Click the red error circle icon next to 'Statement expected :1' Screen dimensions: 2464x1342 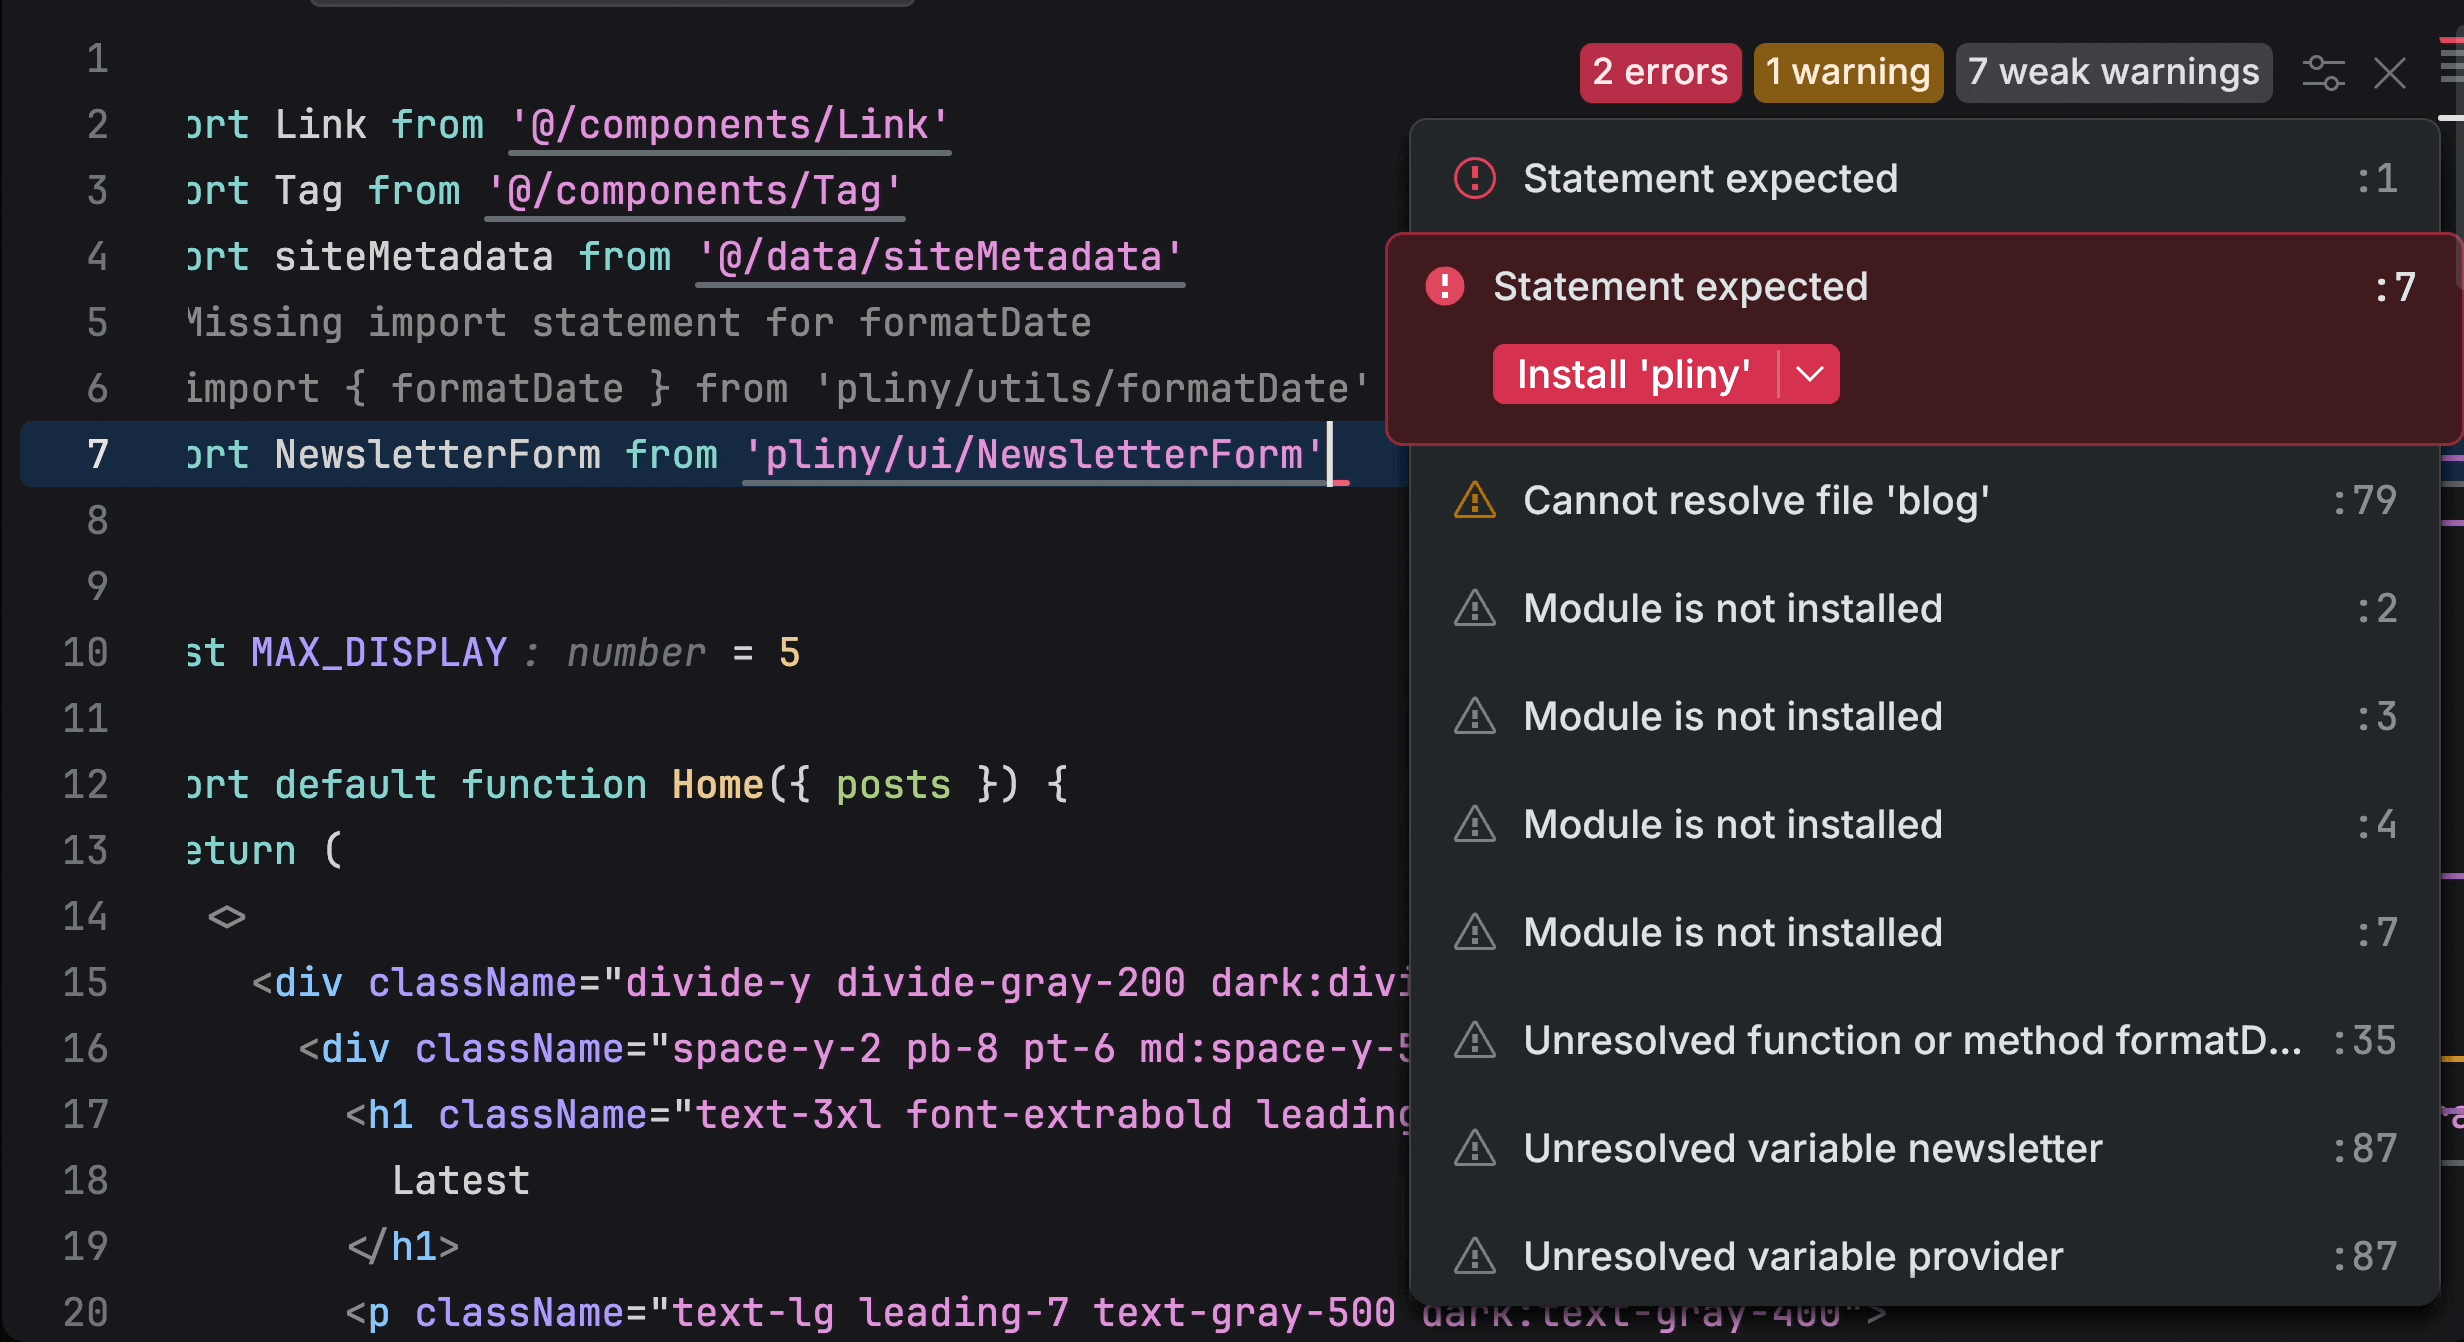(x=1472, y=177)
